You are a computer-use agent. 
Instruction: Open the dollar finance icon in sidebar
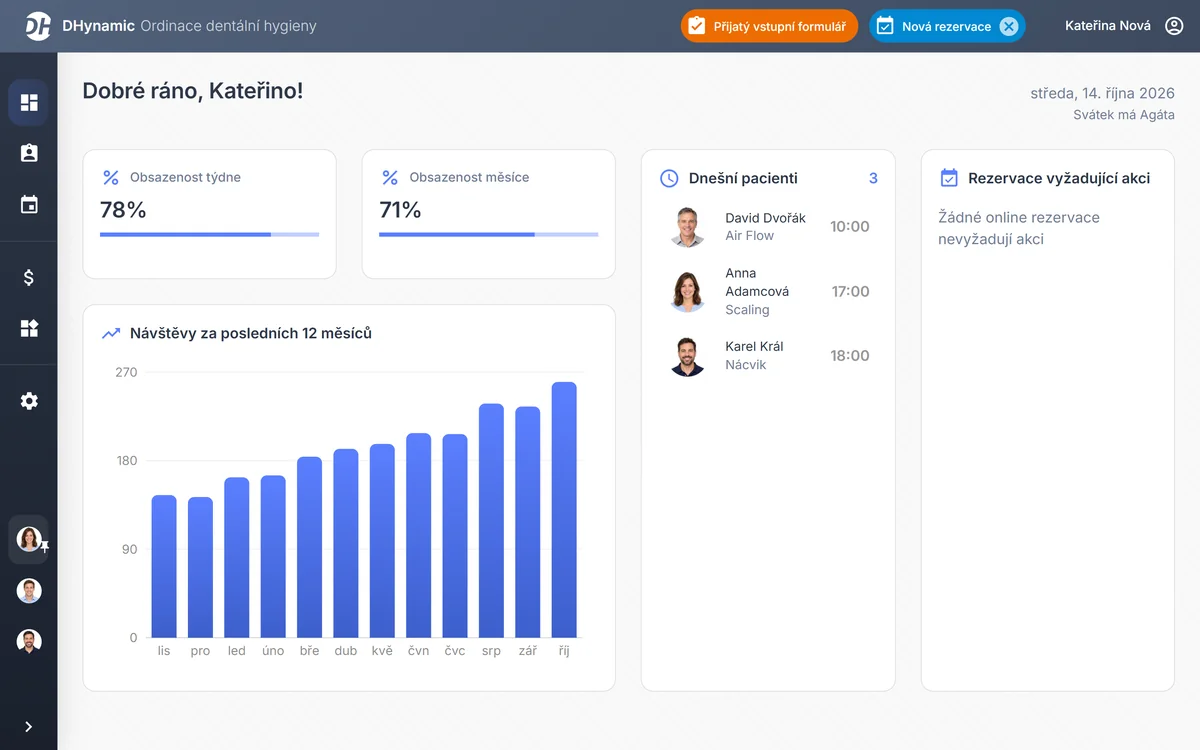[29, 278]
